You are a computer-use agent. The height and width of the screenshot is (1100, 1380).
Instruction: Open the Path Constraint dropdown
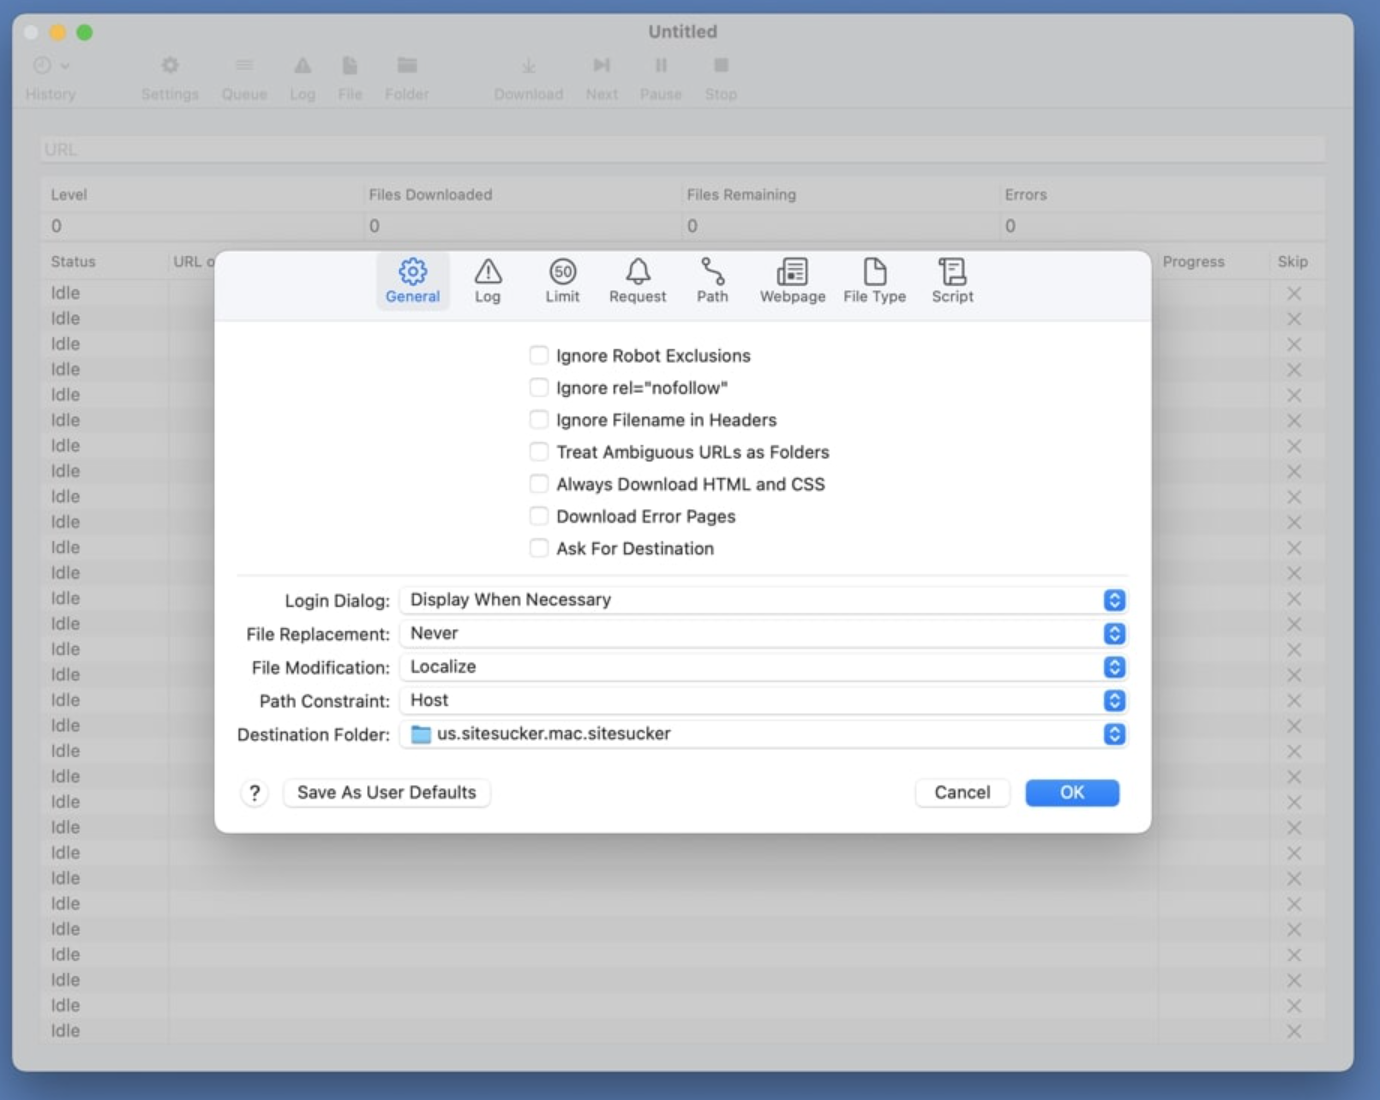763,700
